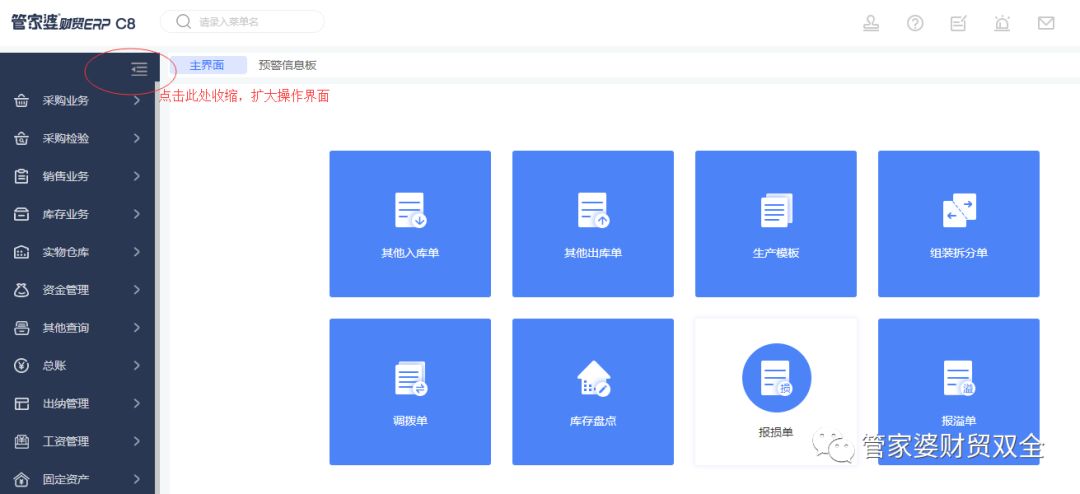Open the 其他入库单 tile icon
This screenshot has width=1080, height=494.
pos(410,210)
